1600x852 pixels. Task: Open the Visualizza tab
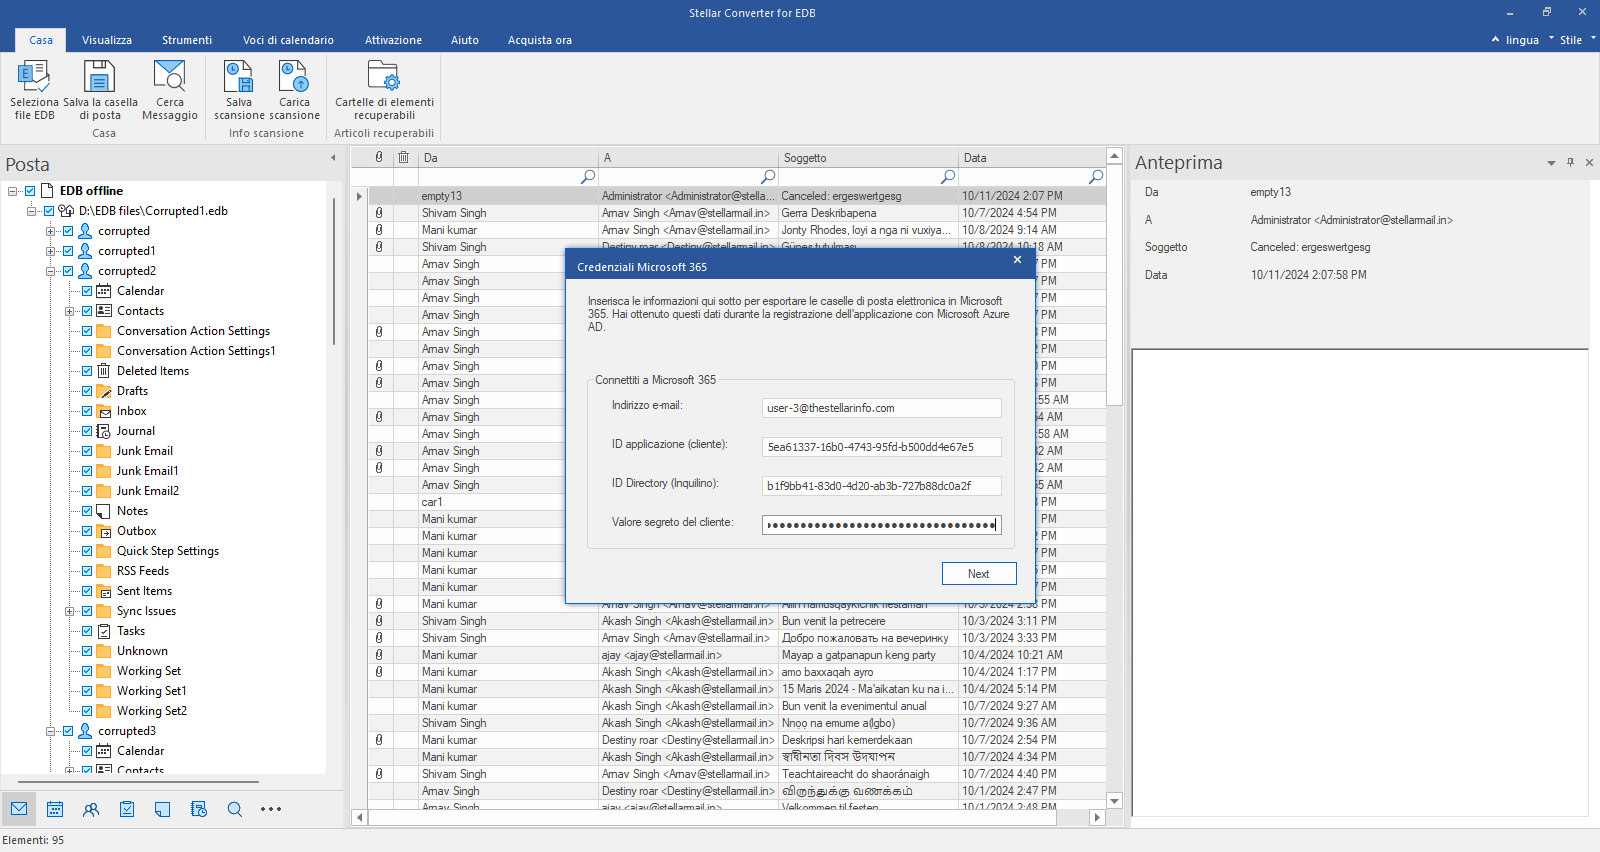coord(107,40)
